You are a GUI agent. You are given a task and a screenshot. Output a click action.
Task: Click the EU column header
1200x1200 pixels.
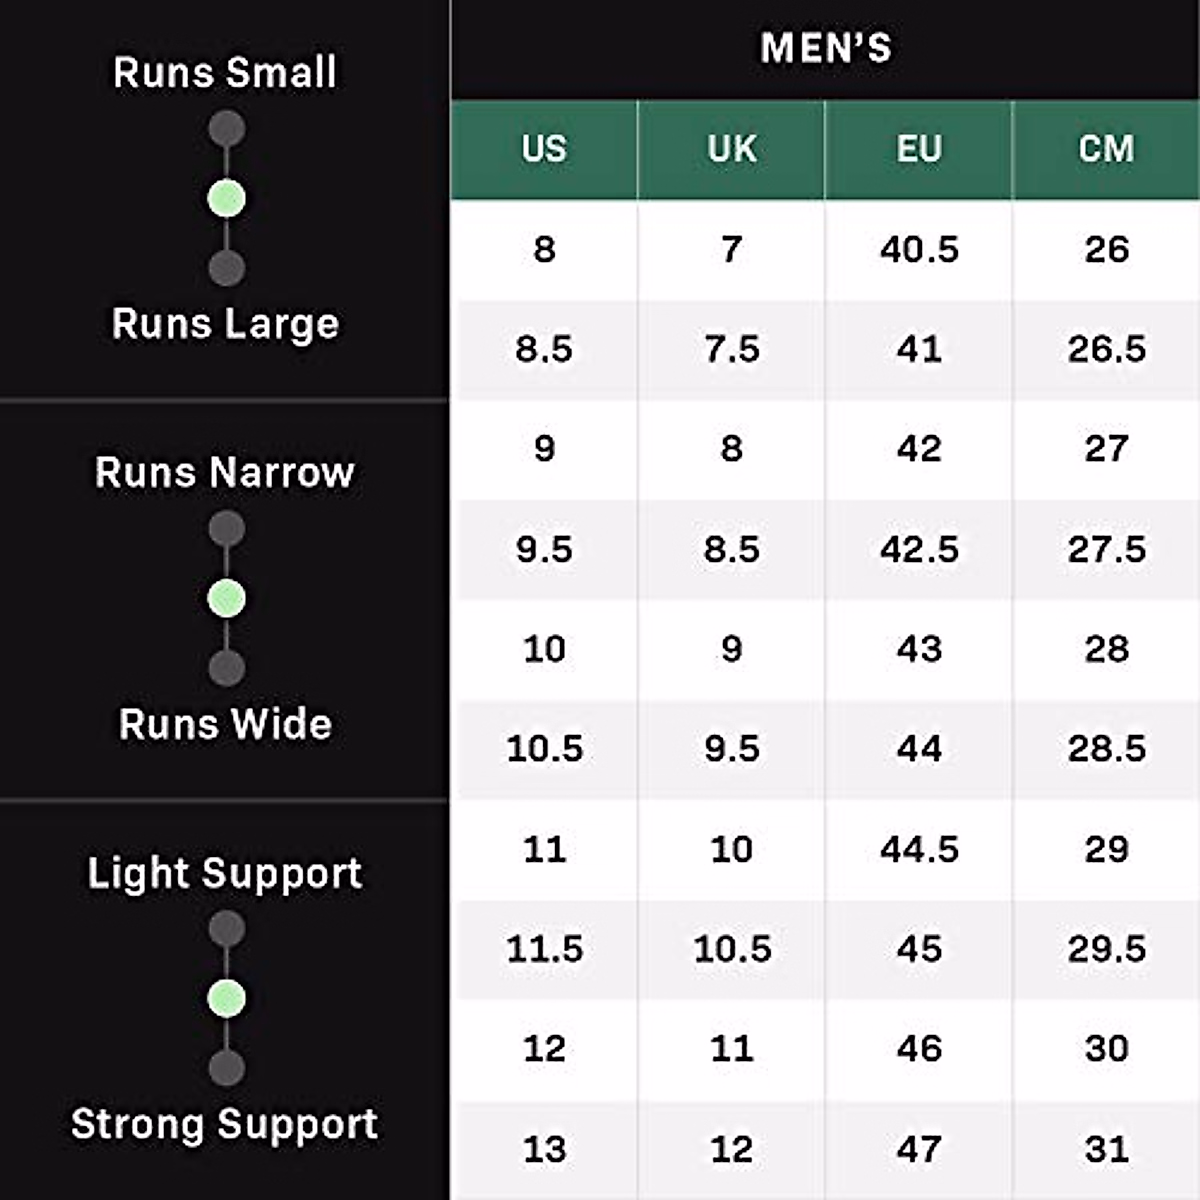coord(919,149)
